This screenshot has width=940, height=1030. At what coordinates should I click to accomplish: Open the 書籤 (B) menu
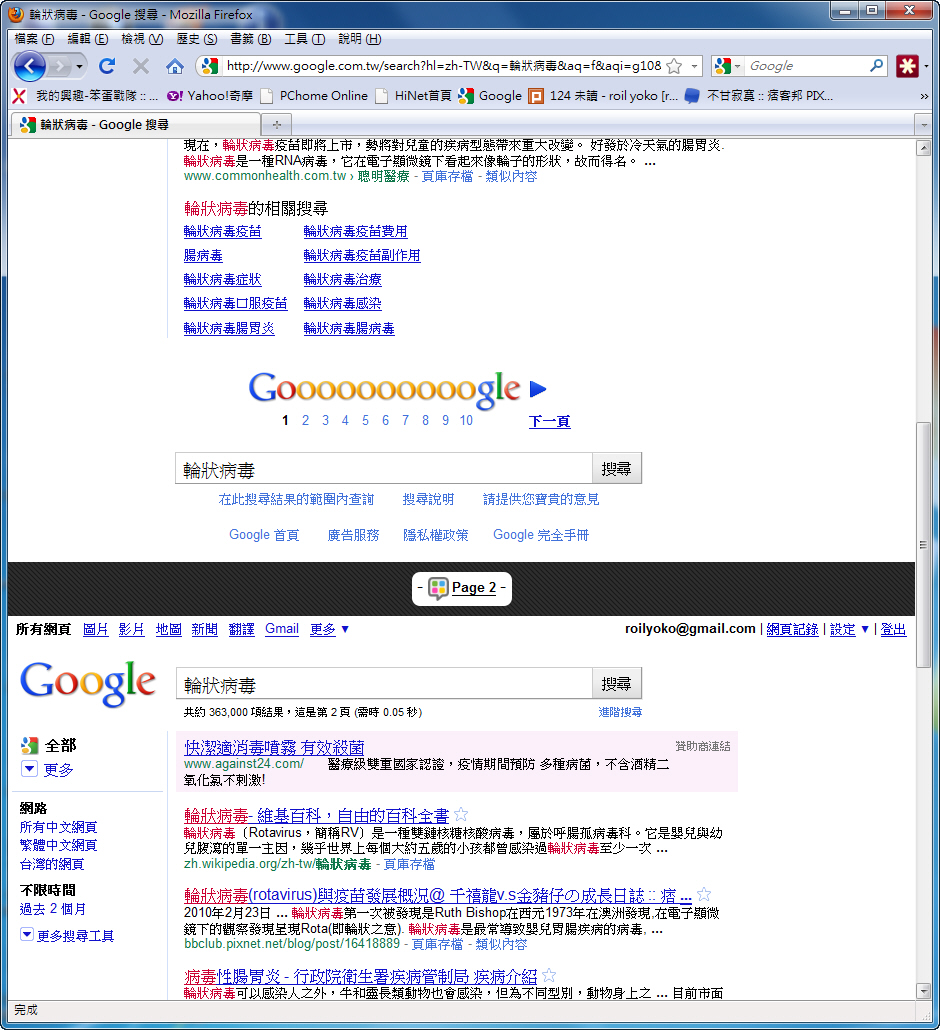click(250, 39)
